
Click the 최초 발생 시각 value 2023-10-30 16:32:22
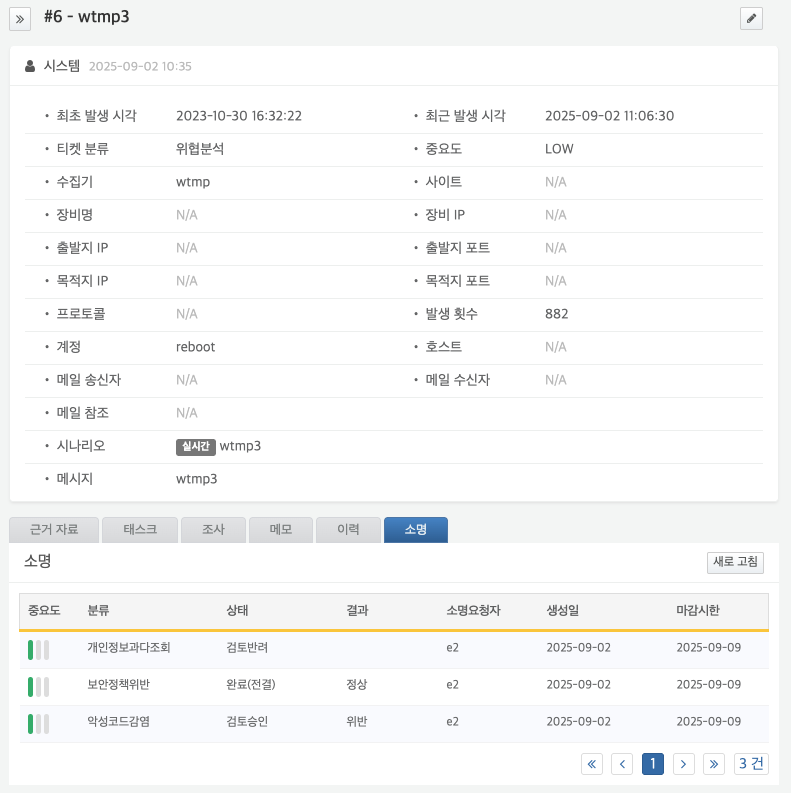239,116
